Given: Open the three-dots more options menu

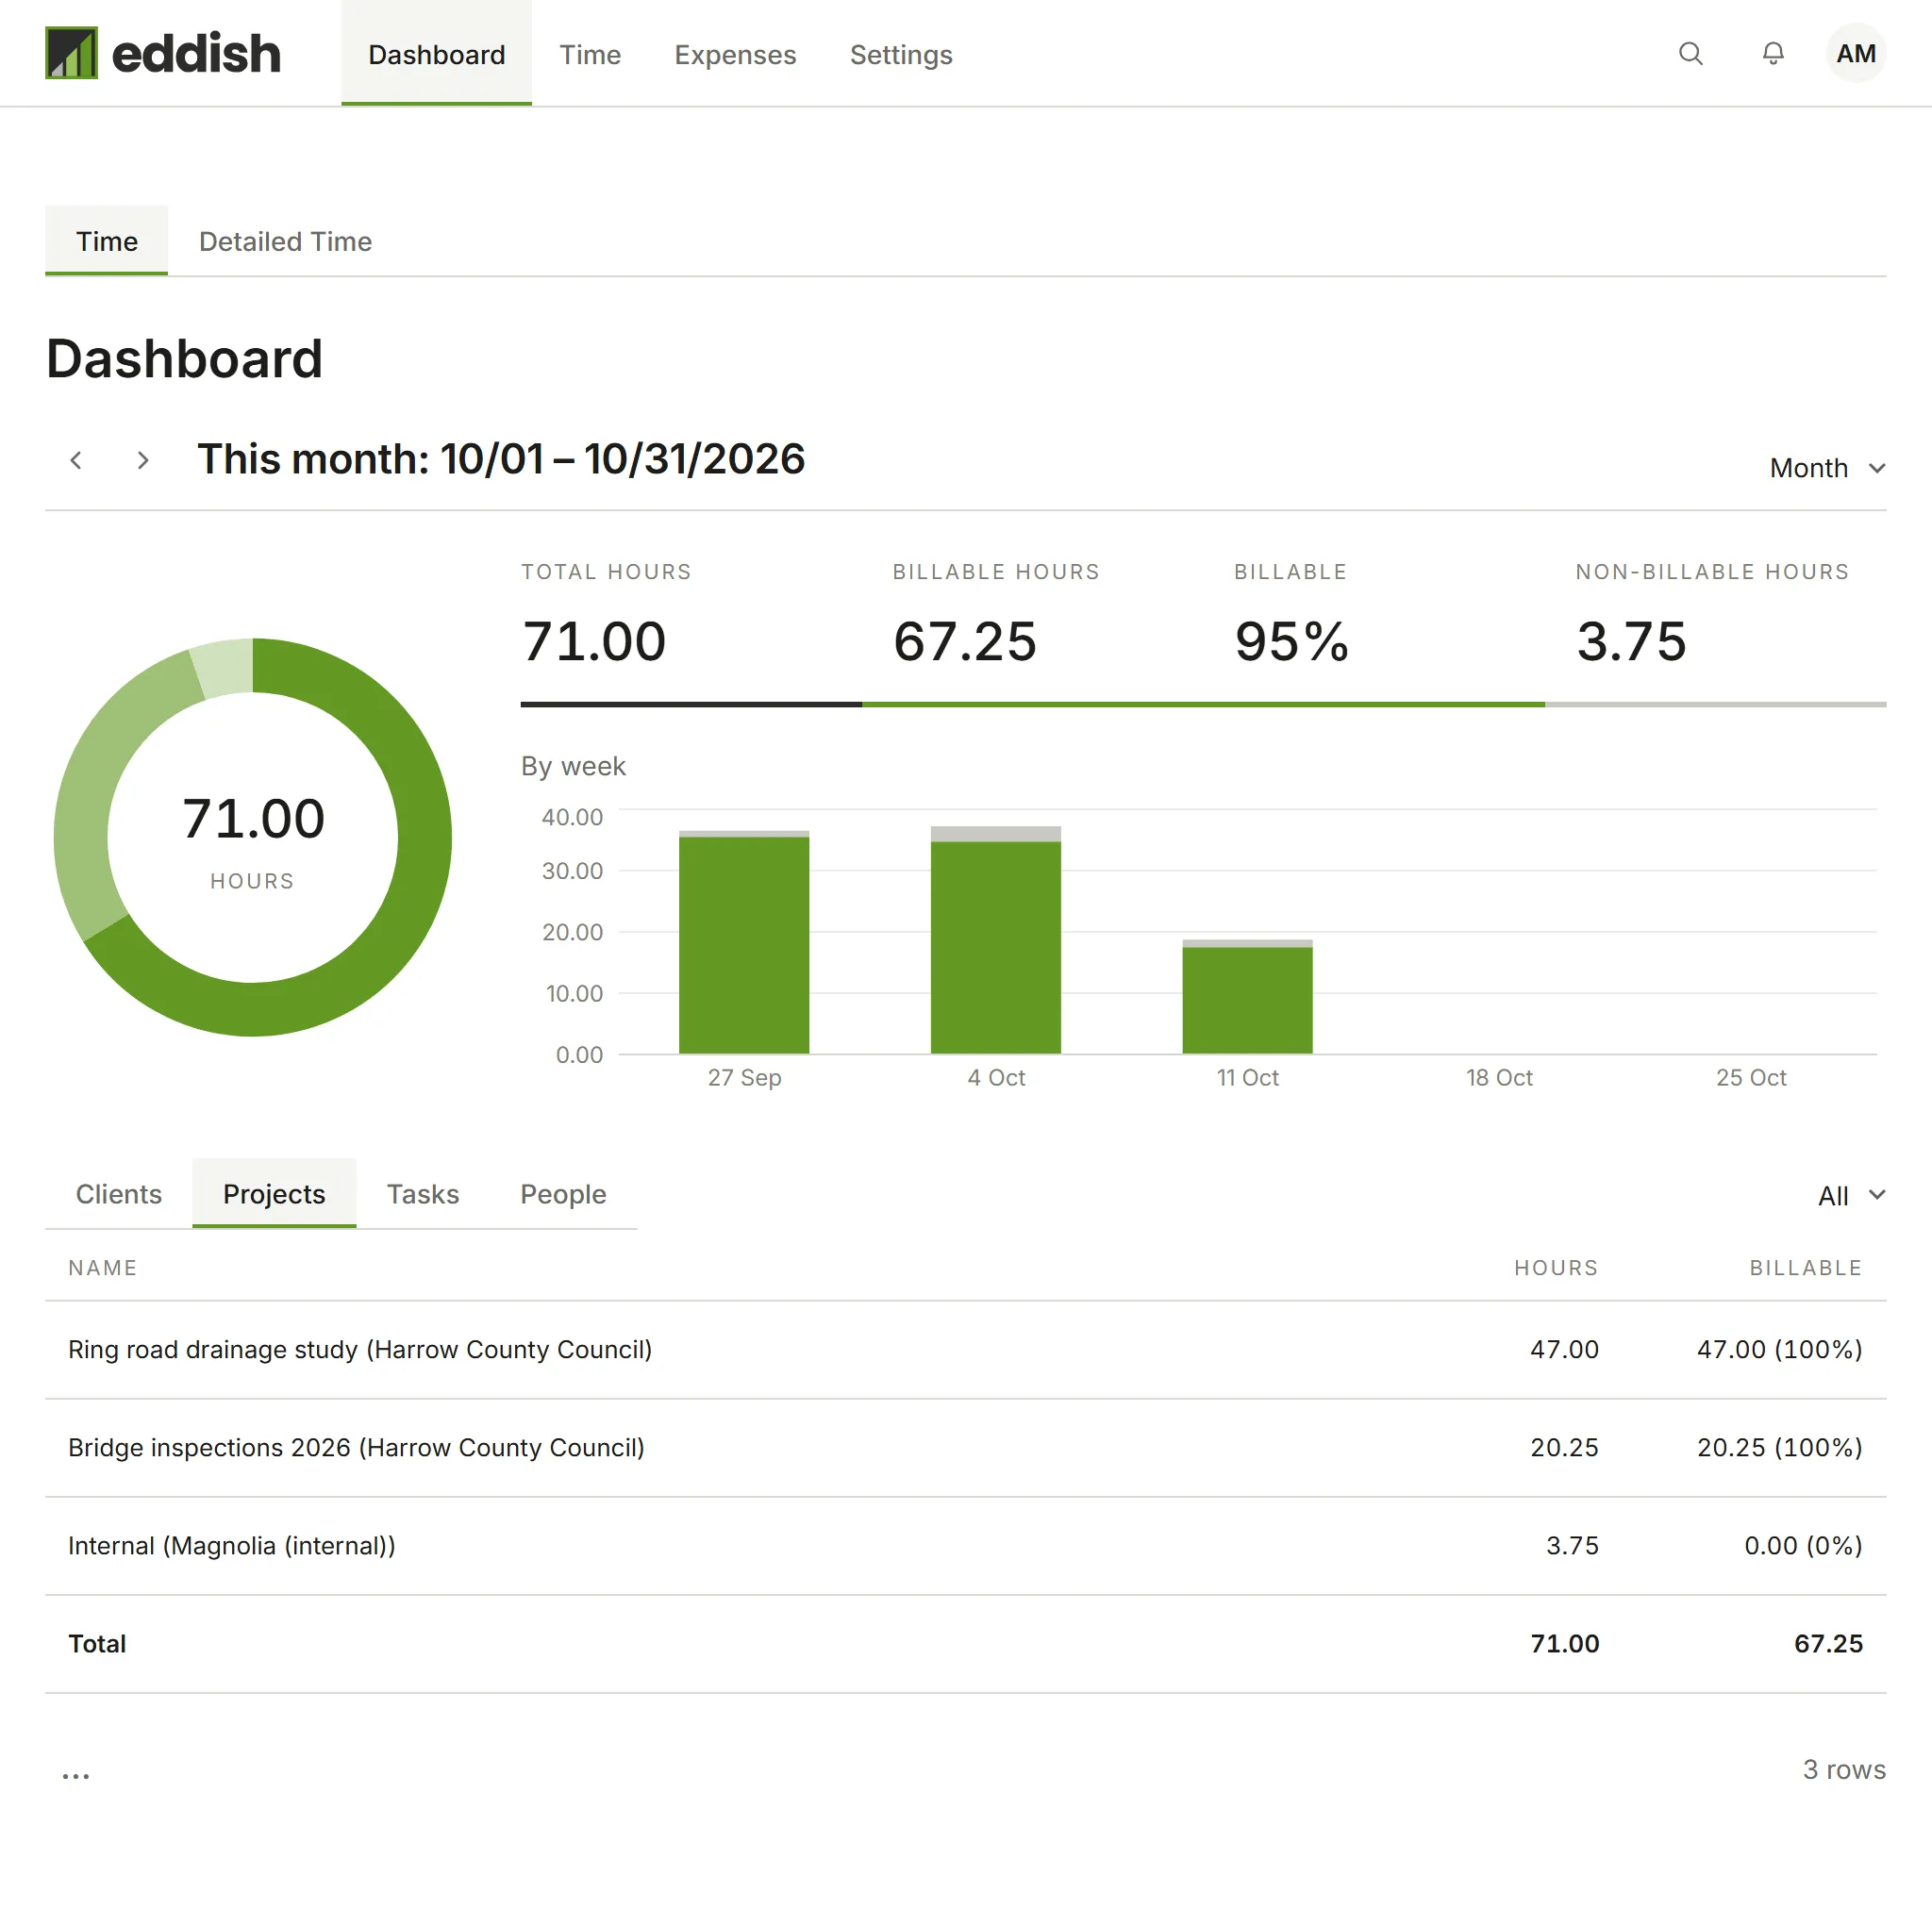Looking at the screenshot, I should pyautogui.click(x=76, y=1776).
